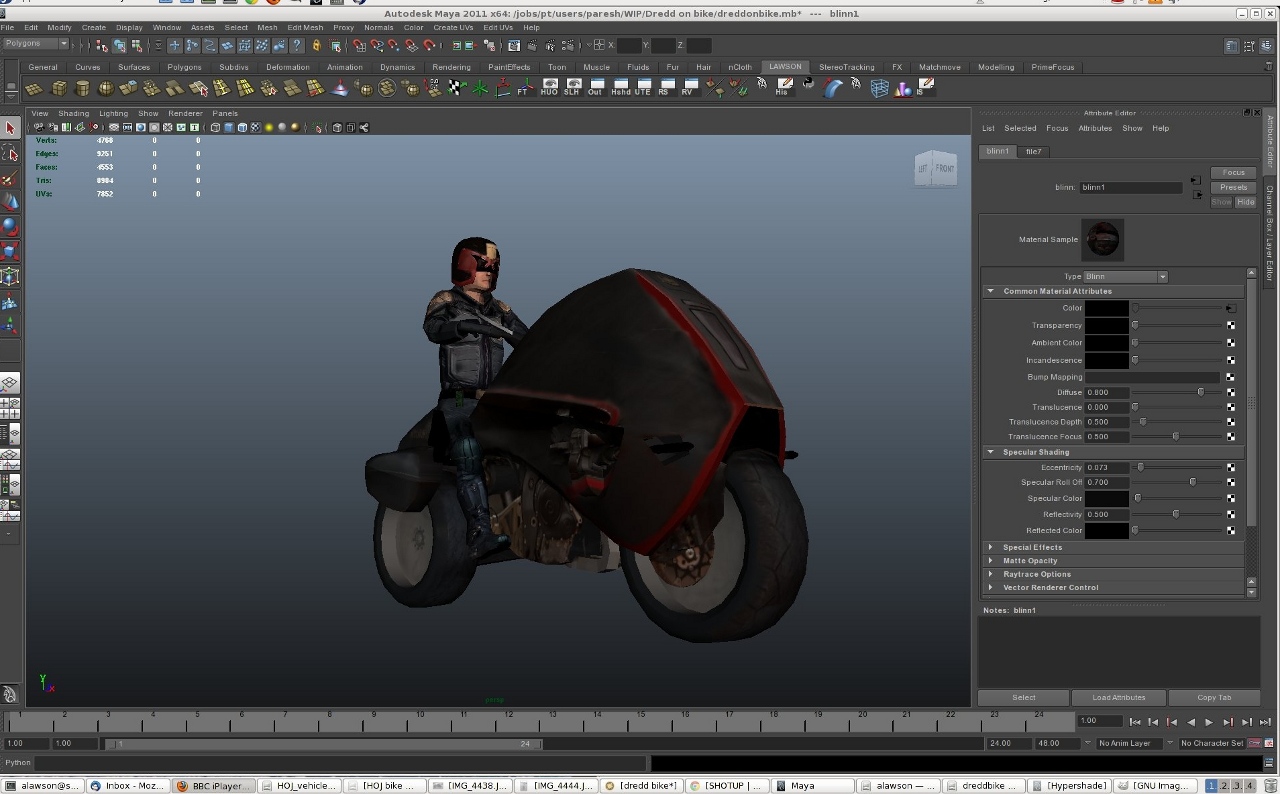Switch to the Rendering shelf tab
This screenshot has height=794, width=1280.
(451, 67)
